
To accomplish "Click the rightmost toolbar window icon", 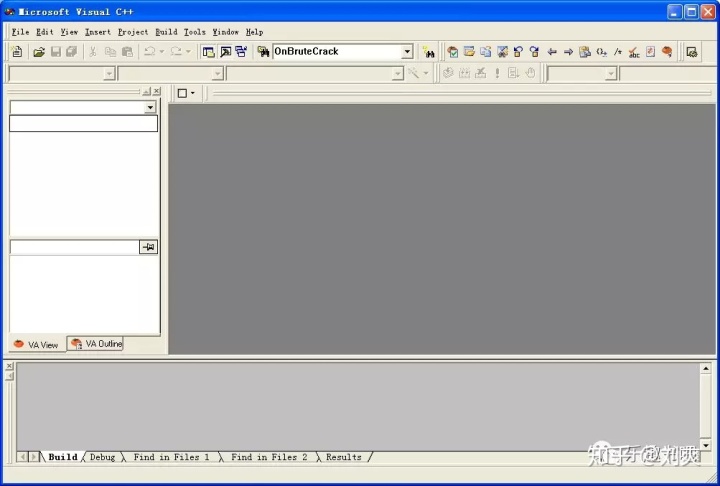I will click(692, 52).
